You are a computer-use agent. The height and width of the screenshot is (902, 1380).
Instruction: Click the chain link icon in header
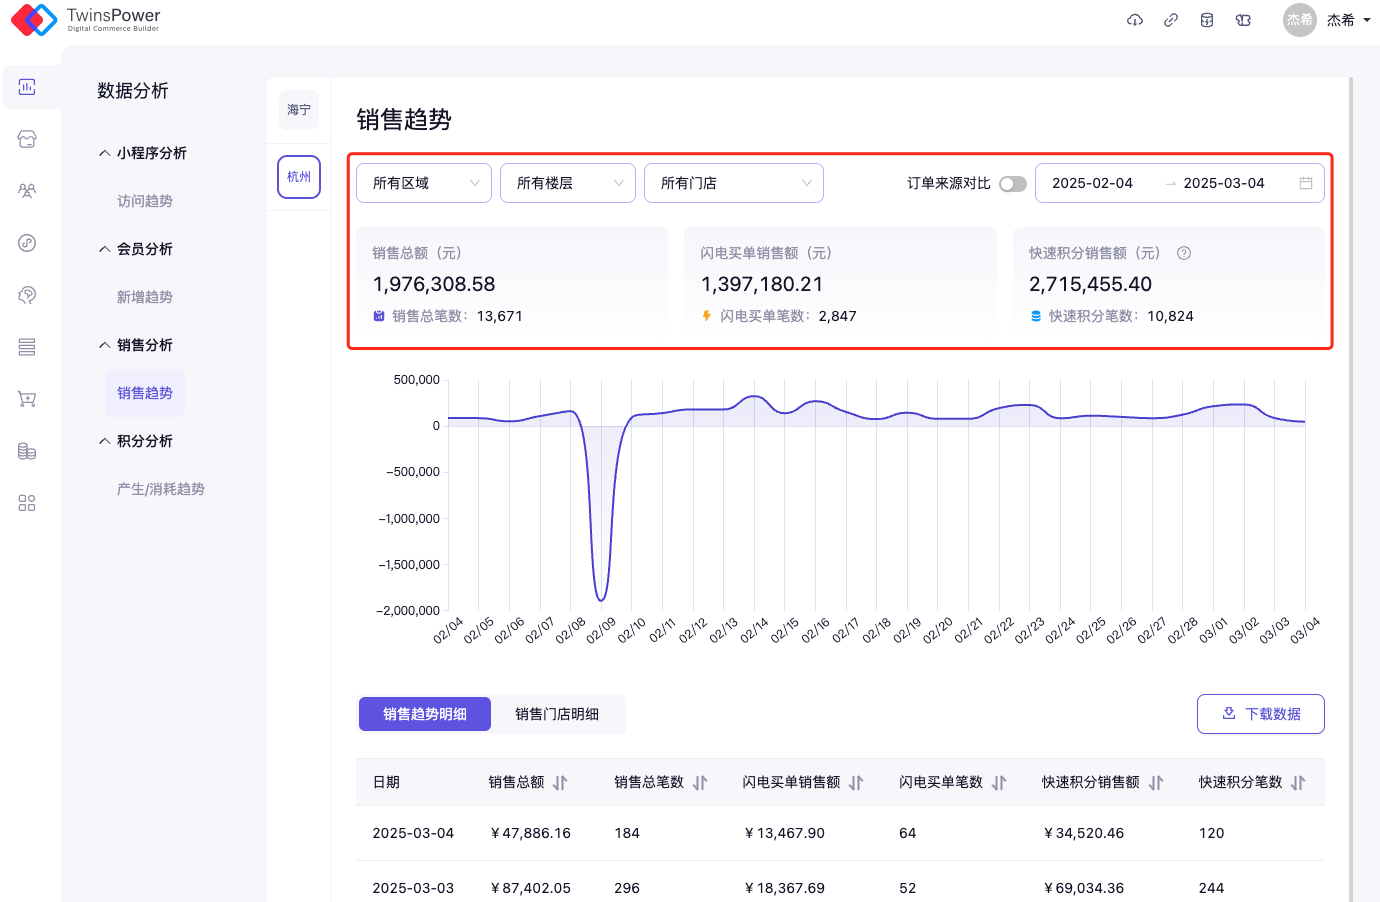click(1170, 20)
